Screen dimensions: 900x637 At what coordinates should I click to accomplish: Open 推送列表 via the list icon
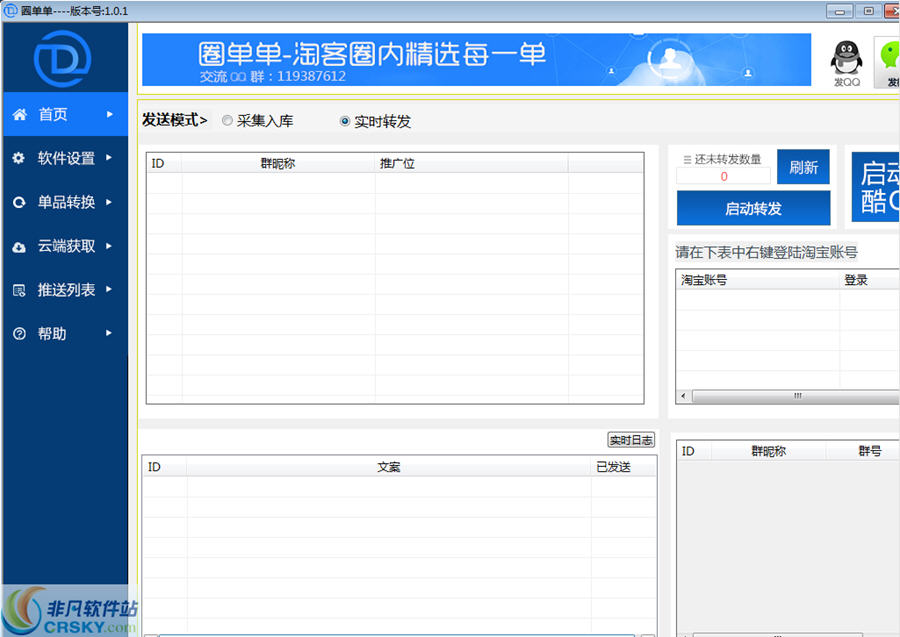coord(22,289)
